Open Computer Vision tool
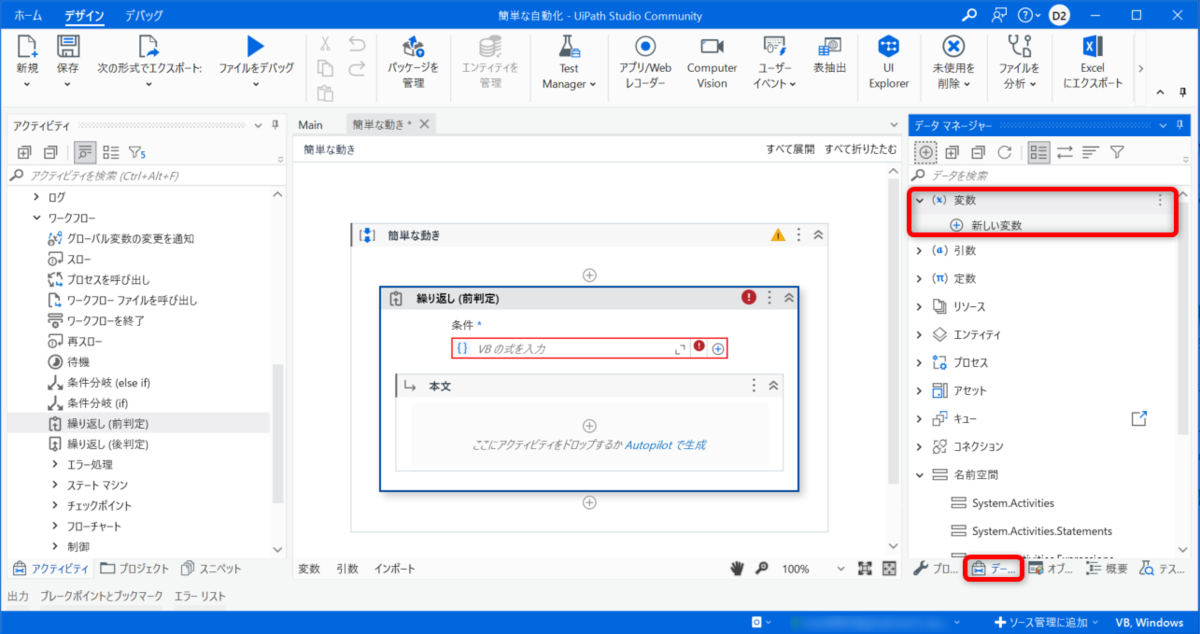1200x634 pixels. (x=712, y=63)
